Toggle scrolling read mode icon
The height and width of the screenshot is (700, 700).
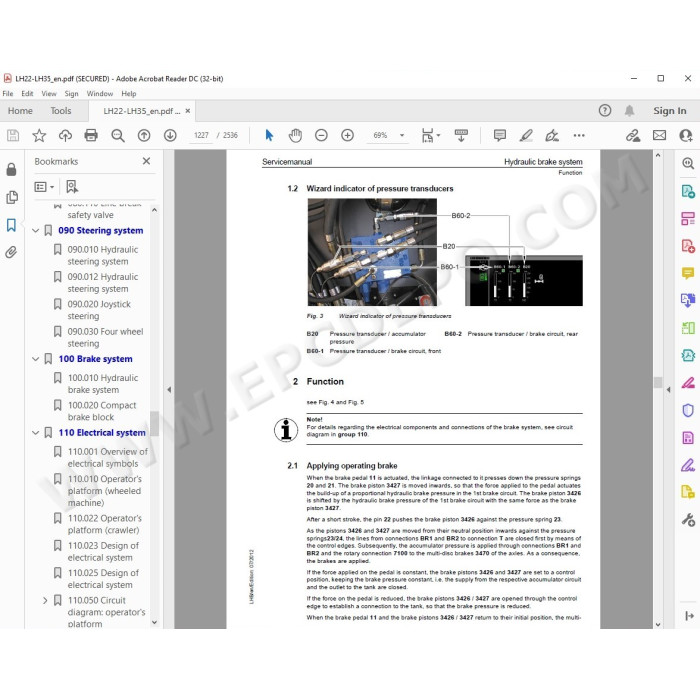pos(461,135)
